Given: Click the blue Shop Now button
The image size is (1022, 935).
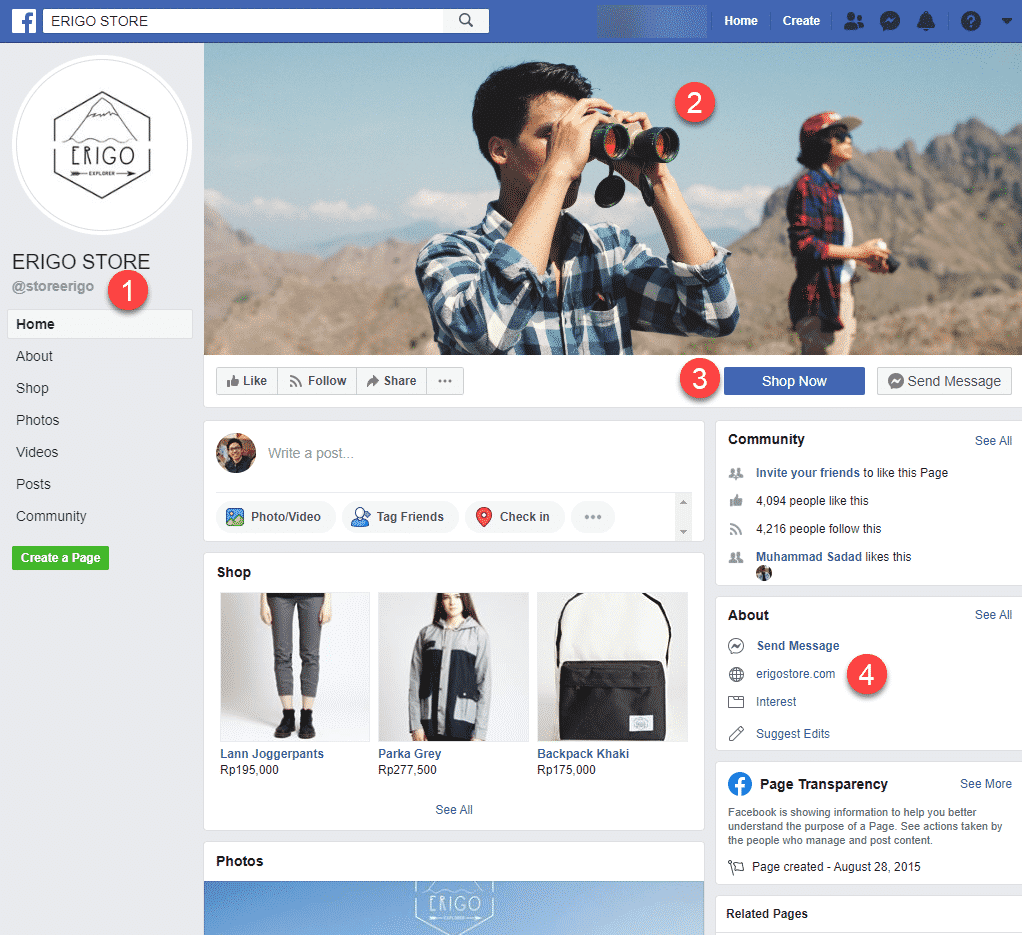Looking at the screenshot, I should click(x=794, y=381).
